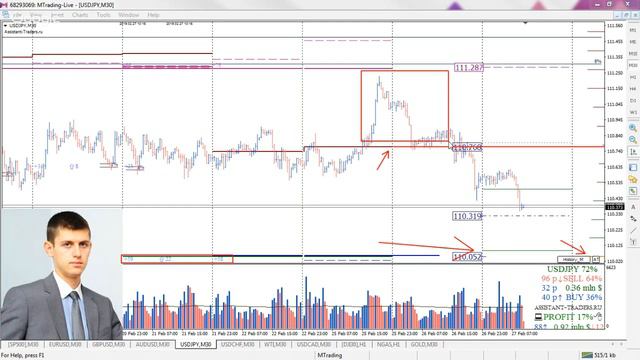
Task: Switch to the GBPUSD,M30 chart tab
Action: [x=109, y=344]
